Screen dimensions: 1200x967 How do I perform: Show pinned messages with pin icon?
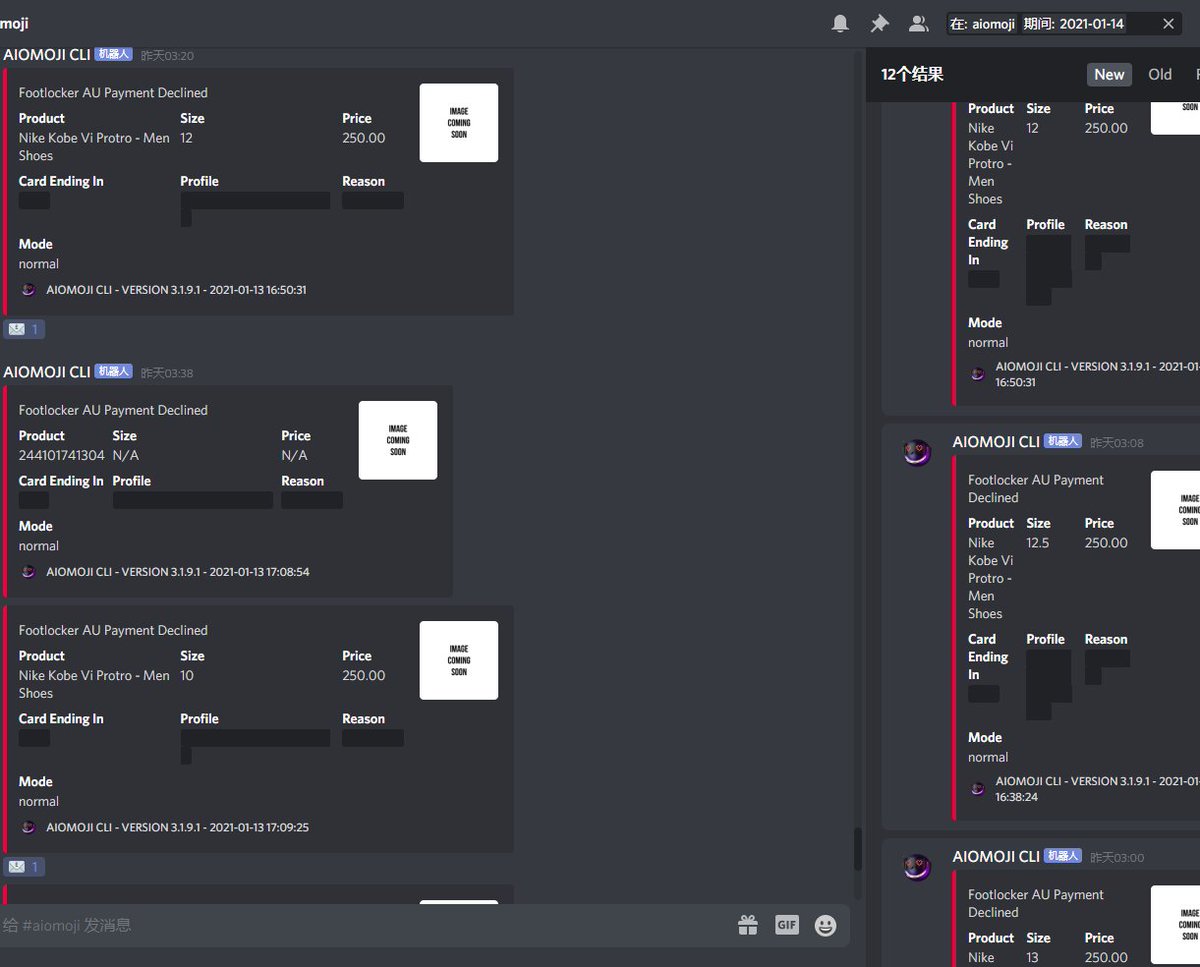pyautogui.click(x=879, y=23)
